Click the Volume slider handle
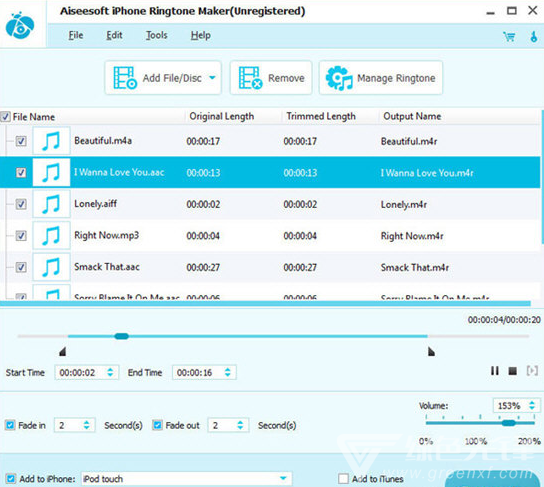Viewport: 544px width, 487px height. 509,422
